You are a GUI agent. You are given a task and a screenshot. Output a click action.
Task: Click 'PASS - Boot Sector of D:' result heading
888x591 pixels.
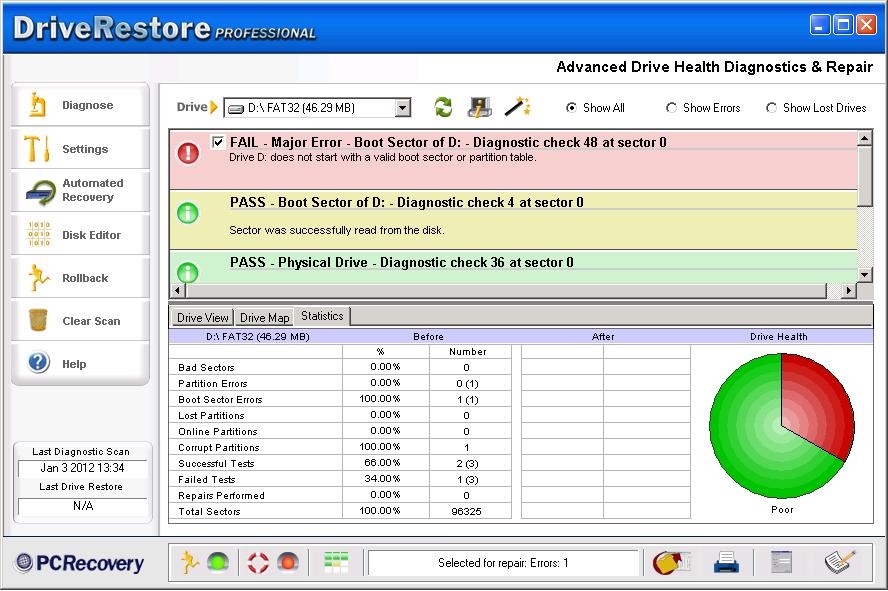pos(406,202)
